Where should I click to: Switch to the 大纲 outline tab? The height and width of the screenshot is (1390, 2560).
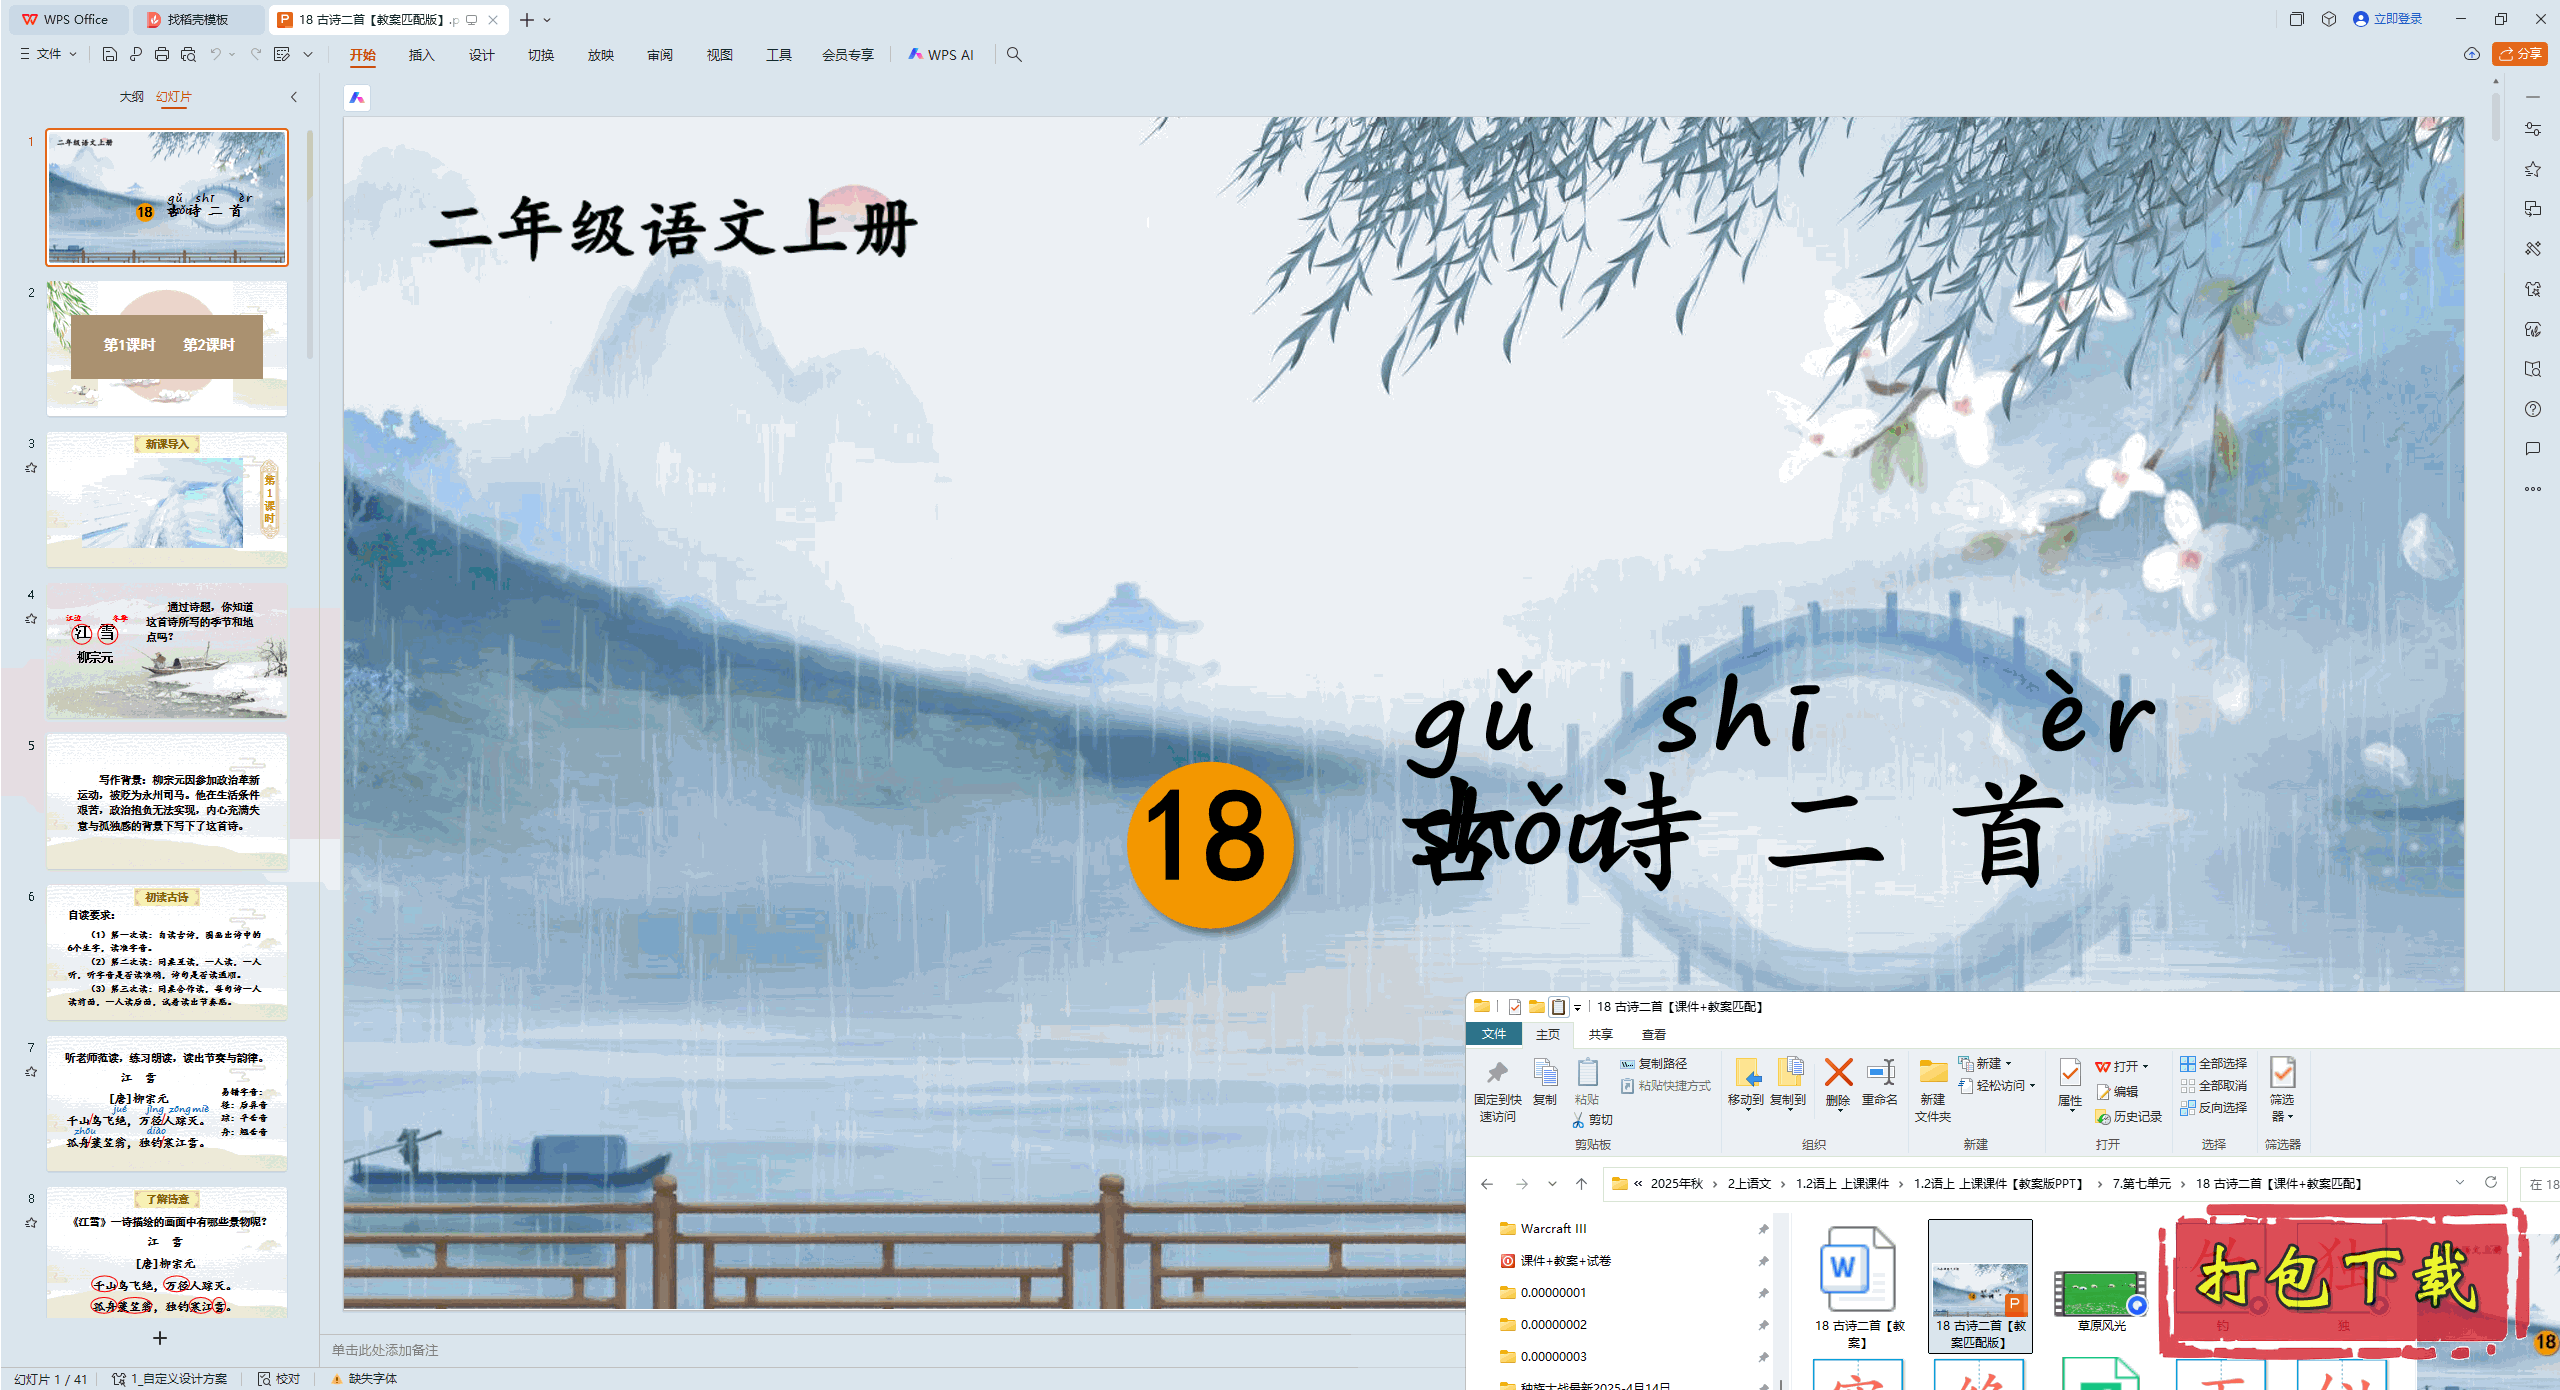131,97
